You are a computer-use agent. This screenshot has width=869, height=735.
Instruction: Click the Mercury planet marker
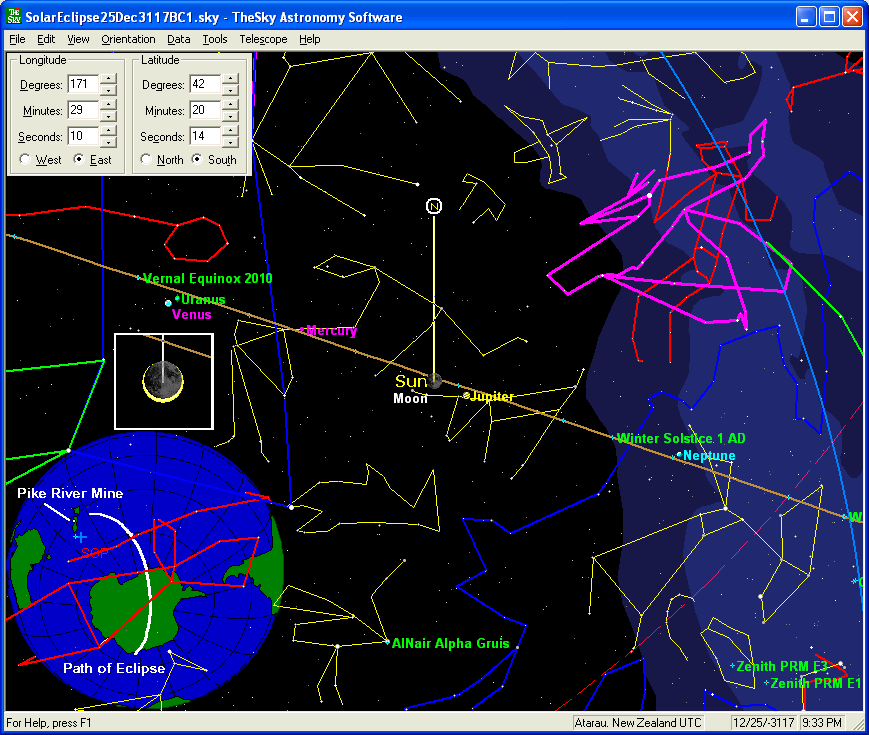[x=302, y=330]
